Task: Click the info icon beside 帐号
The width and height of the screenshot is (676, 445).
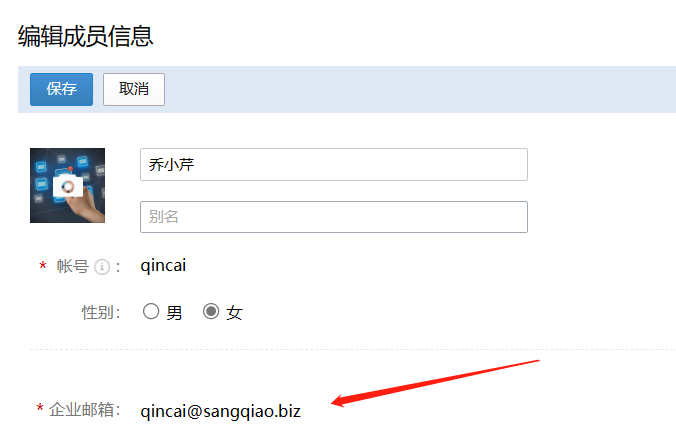Action: [102, 267]
